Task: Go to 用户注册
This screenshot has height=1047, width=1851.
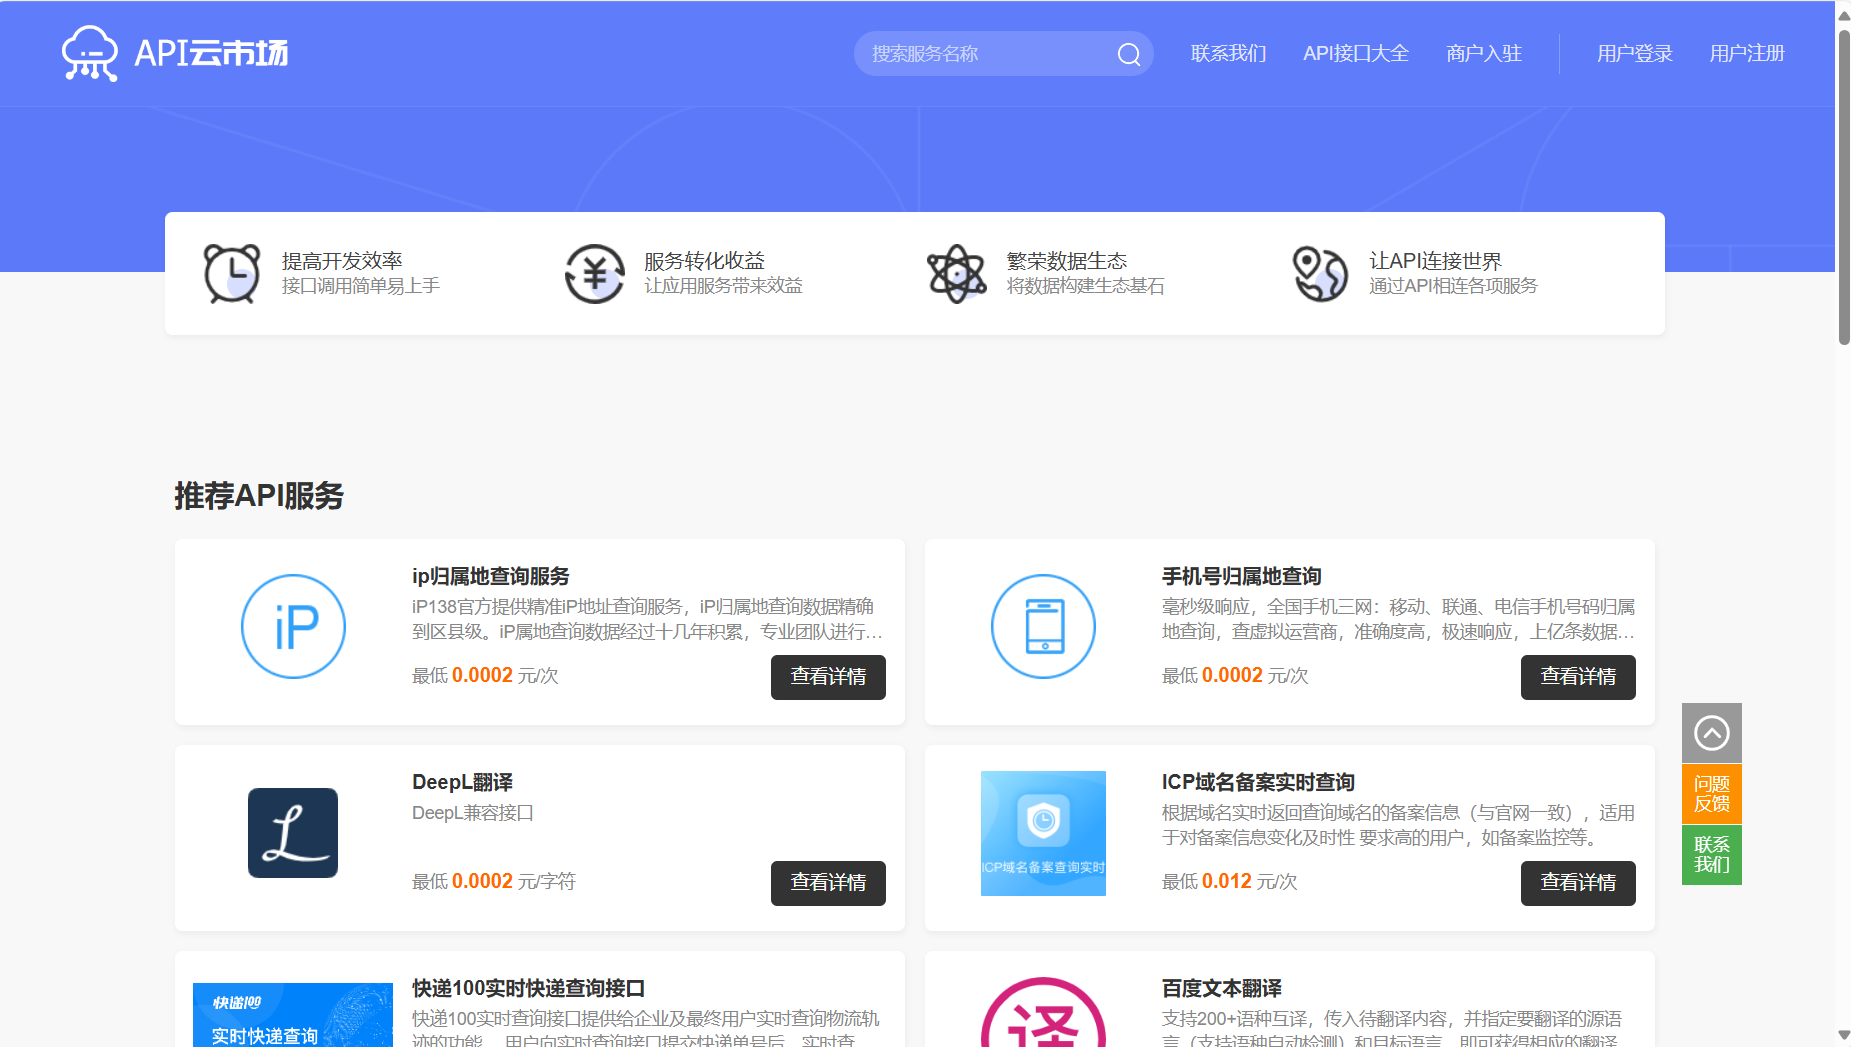Action: coord(1747,54)
